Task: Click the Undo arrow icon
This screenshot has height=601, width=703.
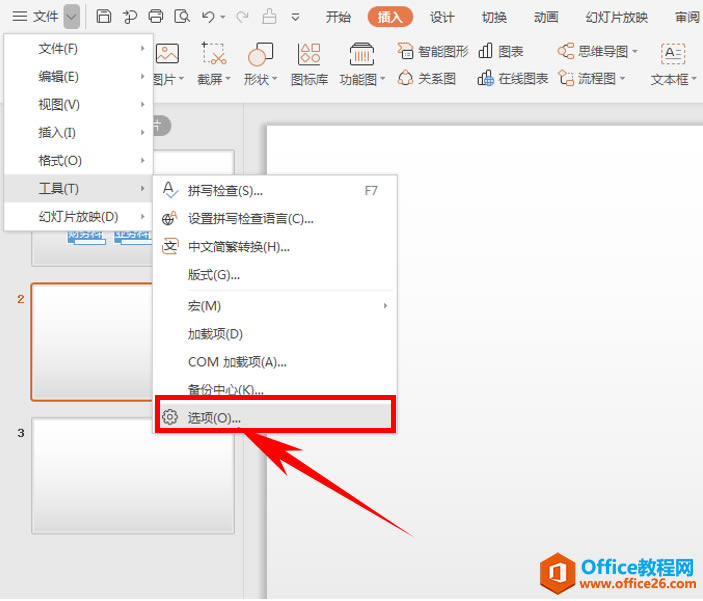Action: coord(208,17)
